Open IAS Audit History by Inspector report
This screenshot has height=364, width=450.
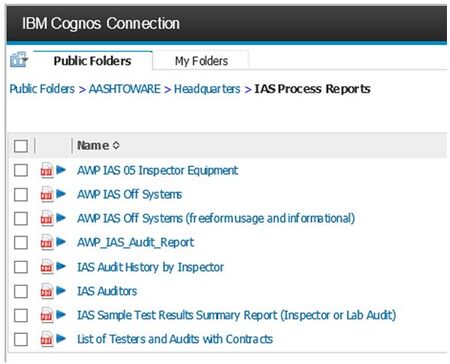150,267
